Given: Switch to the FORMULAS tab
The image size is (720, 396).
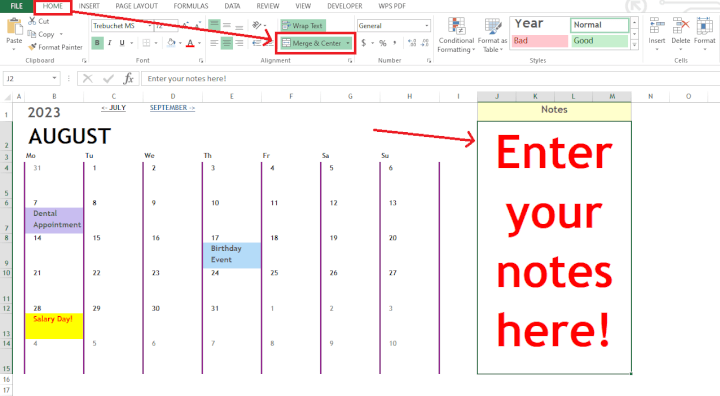Looking at the screenshot, I should pos(191,6).
